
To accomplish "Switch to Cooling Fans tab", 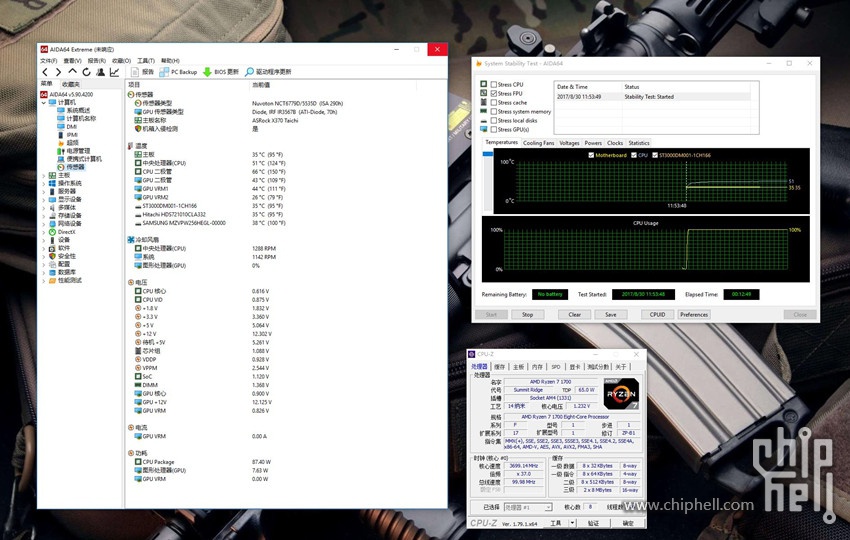I will [x=539, y=143].
